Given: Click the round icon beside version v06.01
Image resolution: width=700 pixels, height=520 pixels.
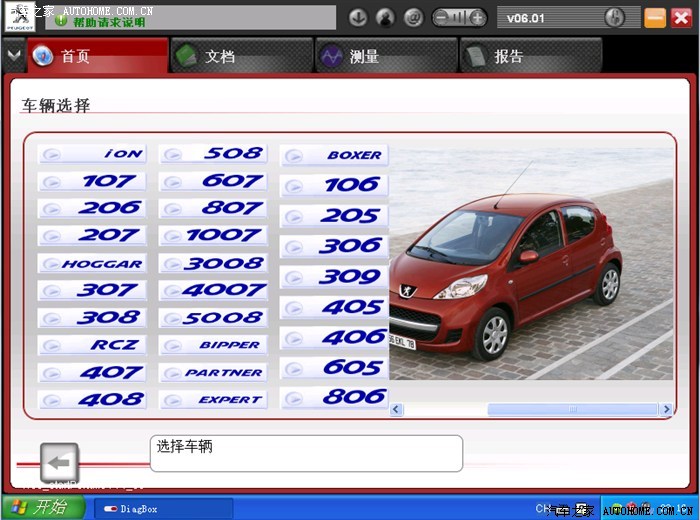Looking at the screenshot, I should tap(615, 17).
